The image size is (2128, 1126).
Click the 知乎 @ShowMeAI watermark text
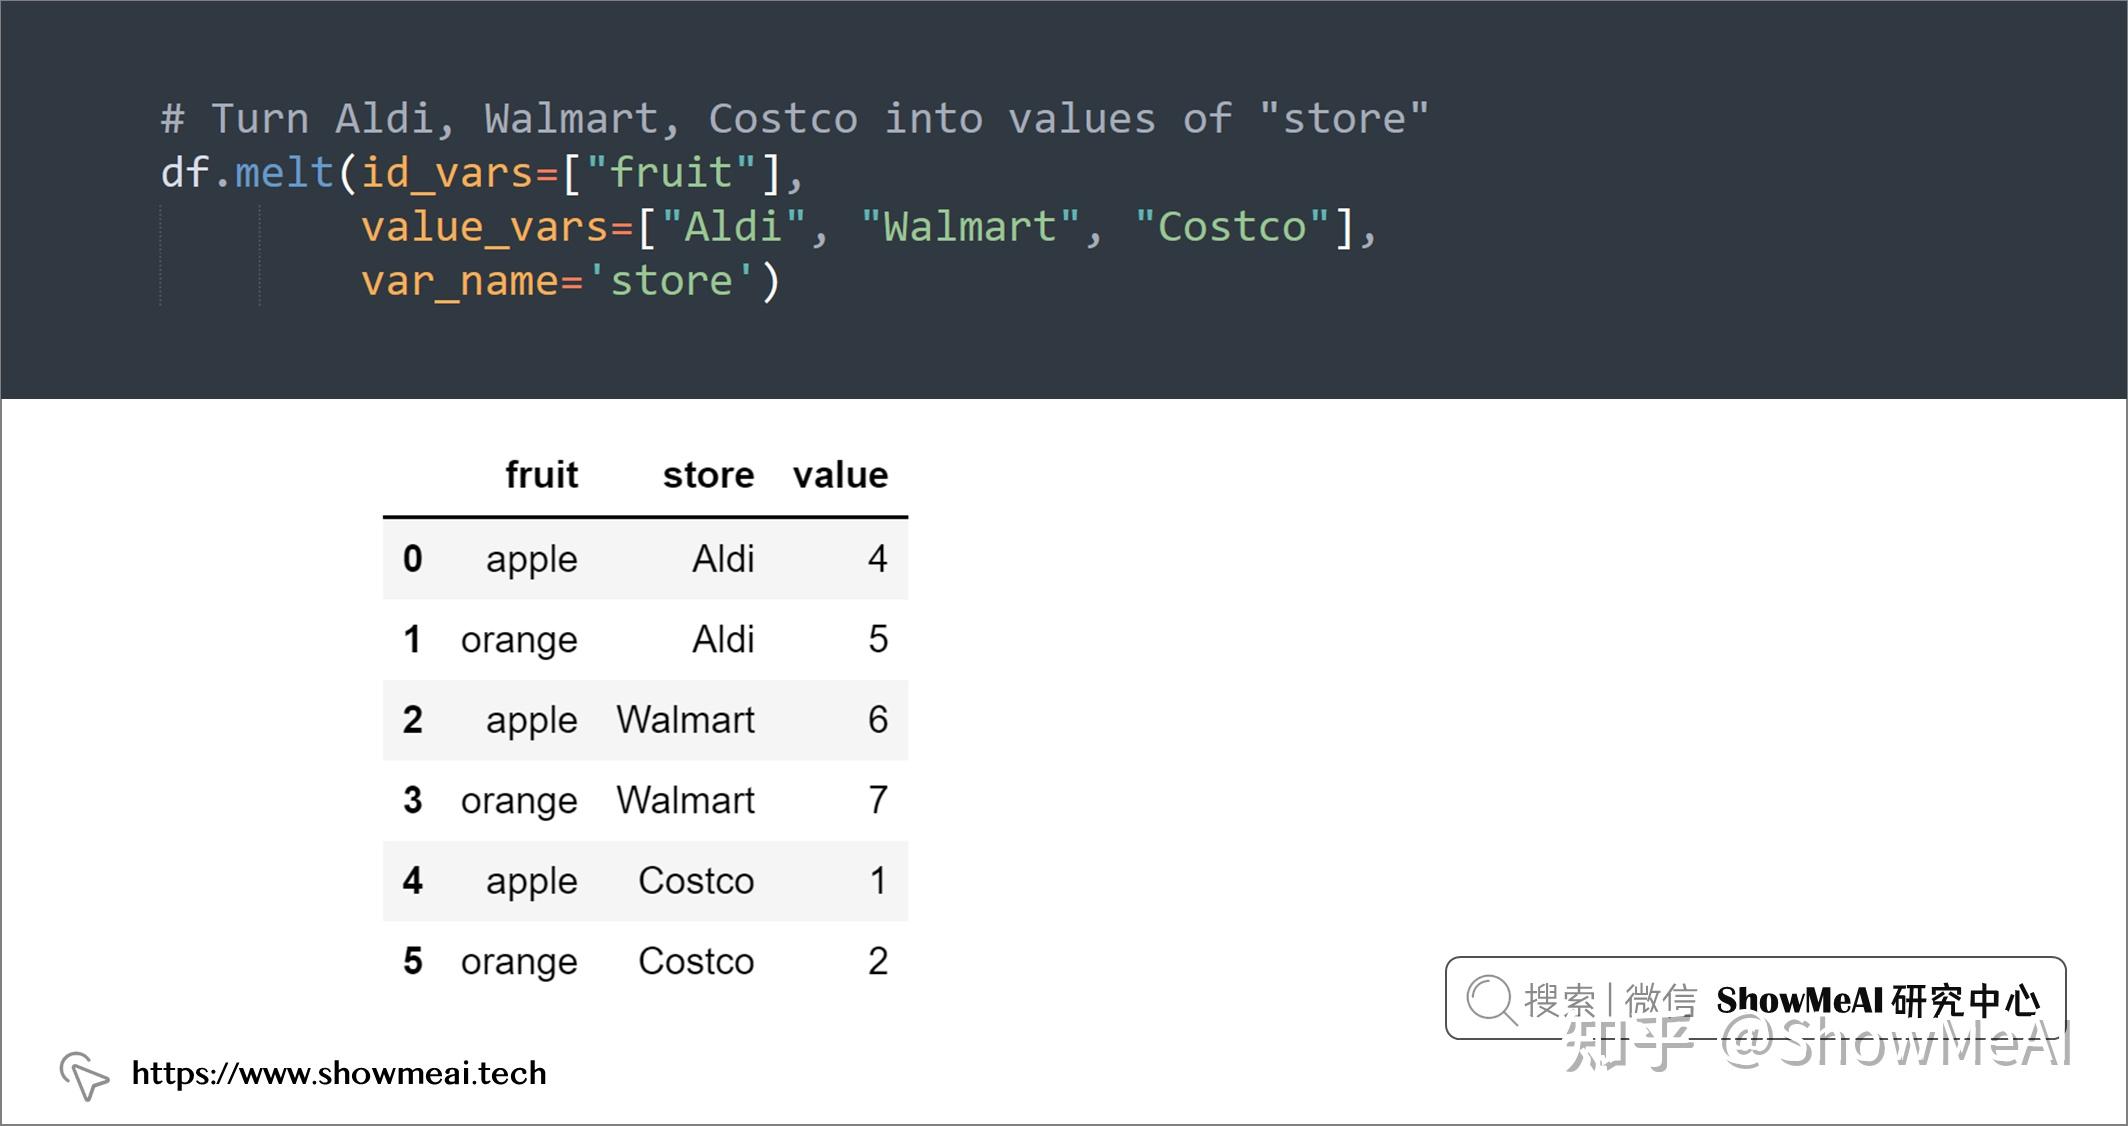tap(1816, 1045)
